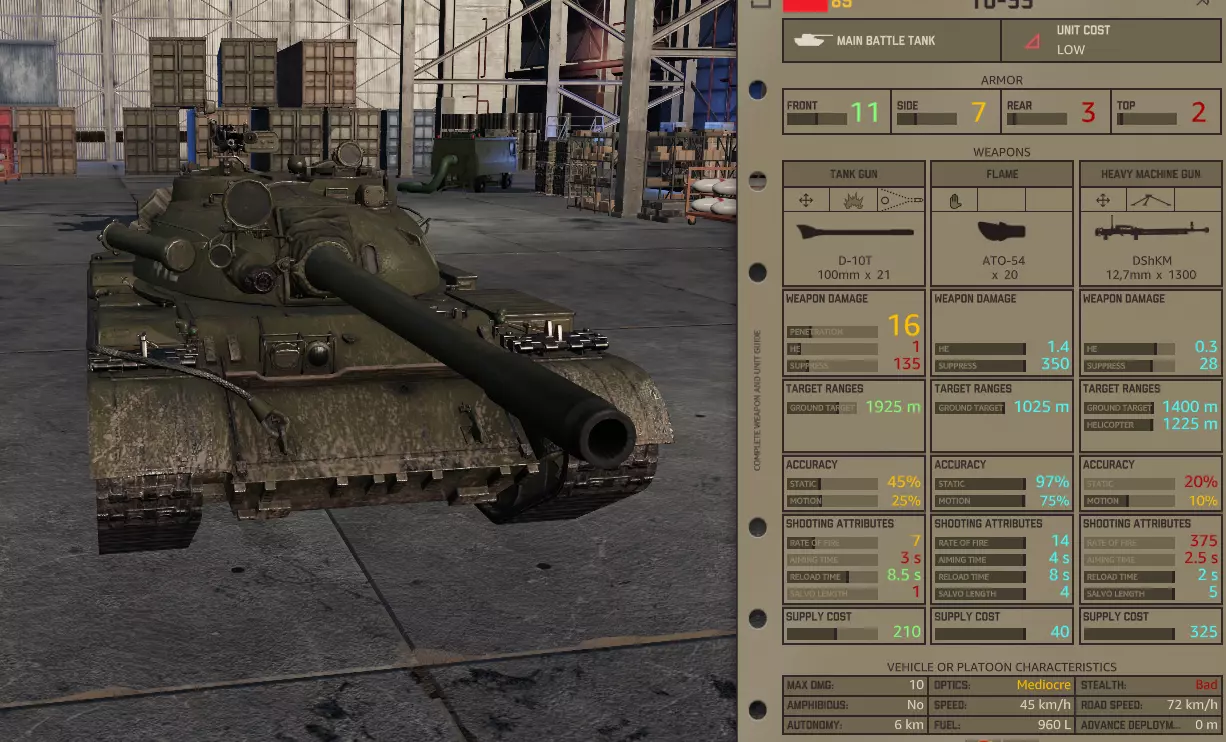1226x742 pixels.
Task: Click the machine gun rate of fire 375
Action: click(x=1204, y=541)
